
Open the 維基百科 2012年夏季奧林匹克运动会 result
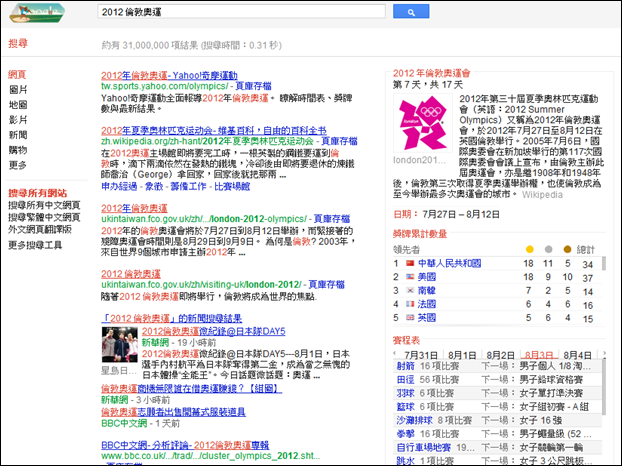[x=214, y=130]
